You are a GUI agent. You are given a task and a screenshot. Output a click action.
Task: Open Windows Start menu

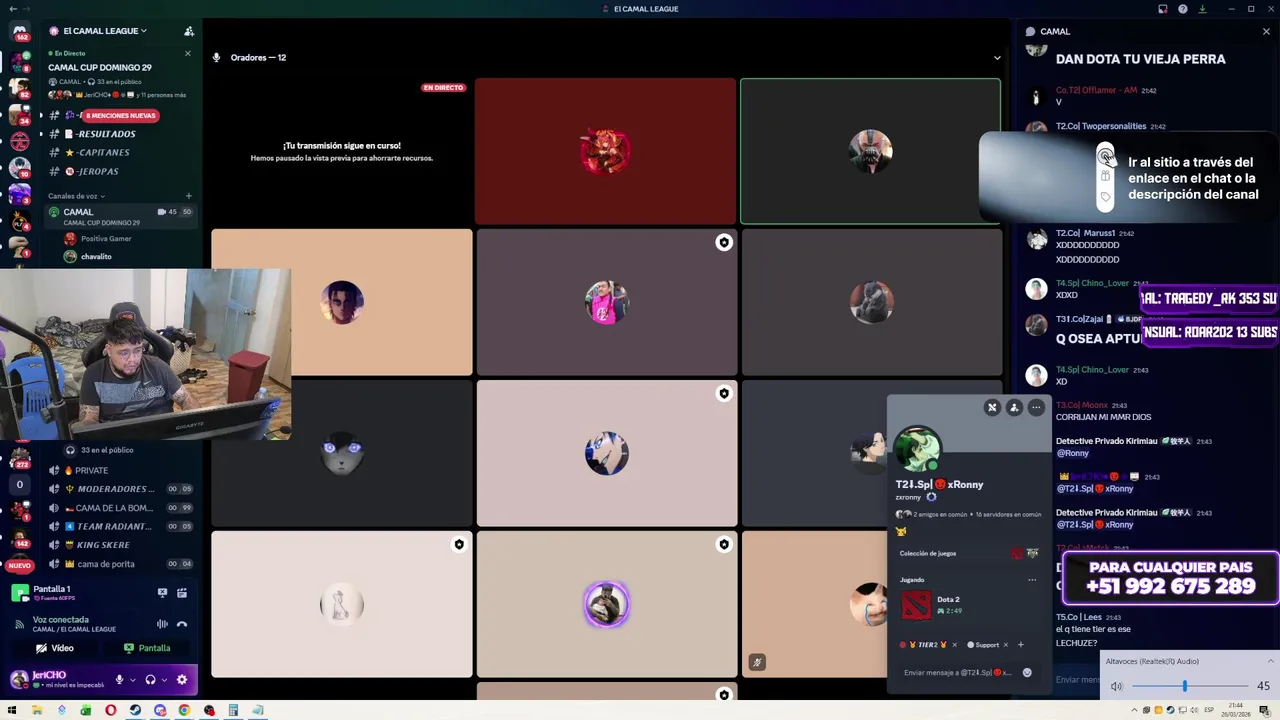coord(12,711)
